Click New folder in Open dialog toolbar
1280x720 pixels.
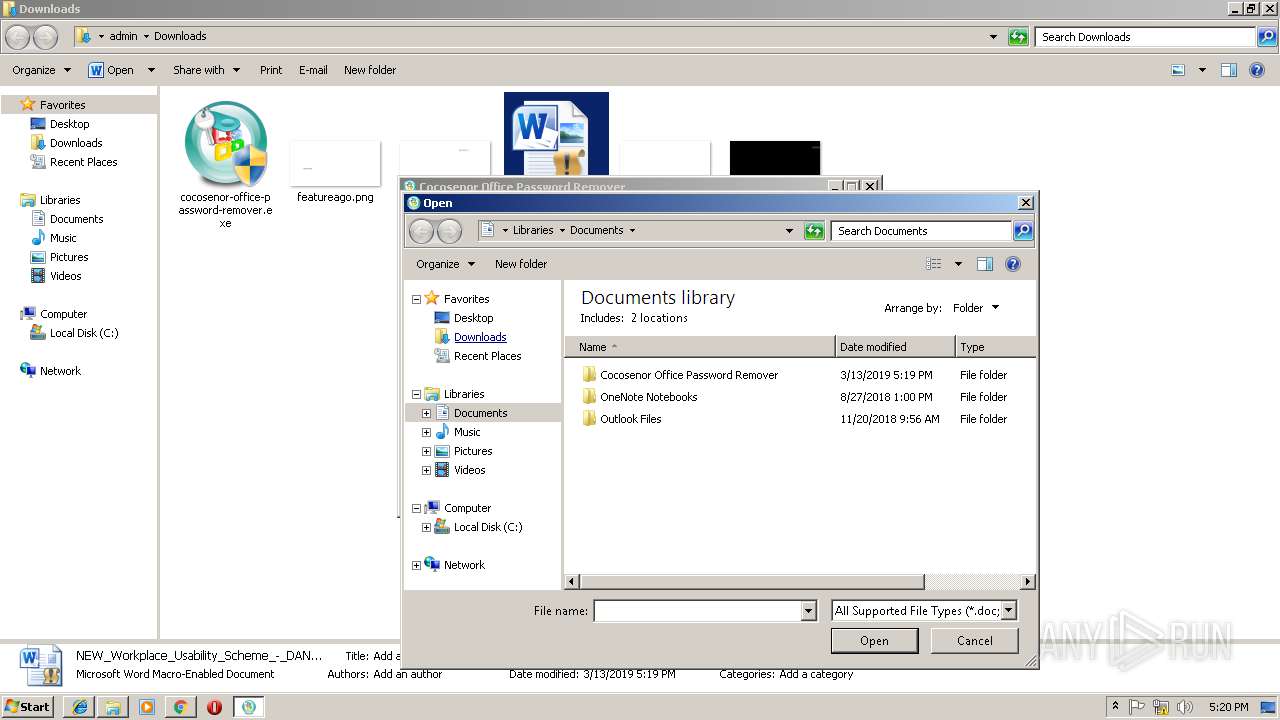click(x=521, y=264)
